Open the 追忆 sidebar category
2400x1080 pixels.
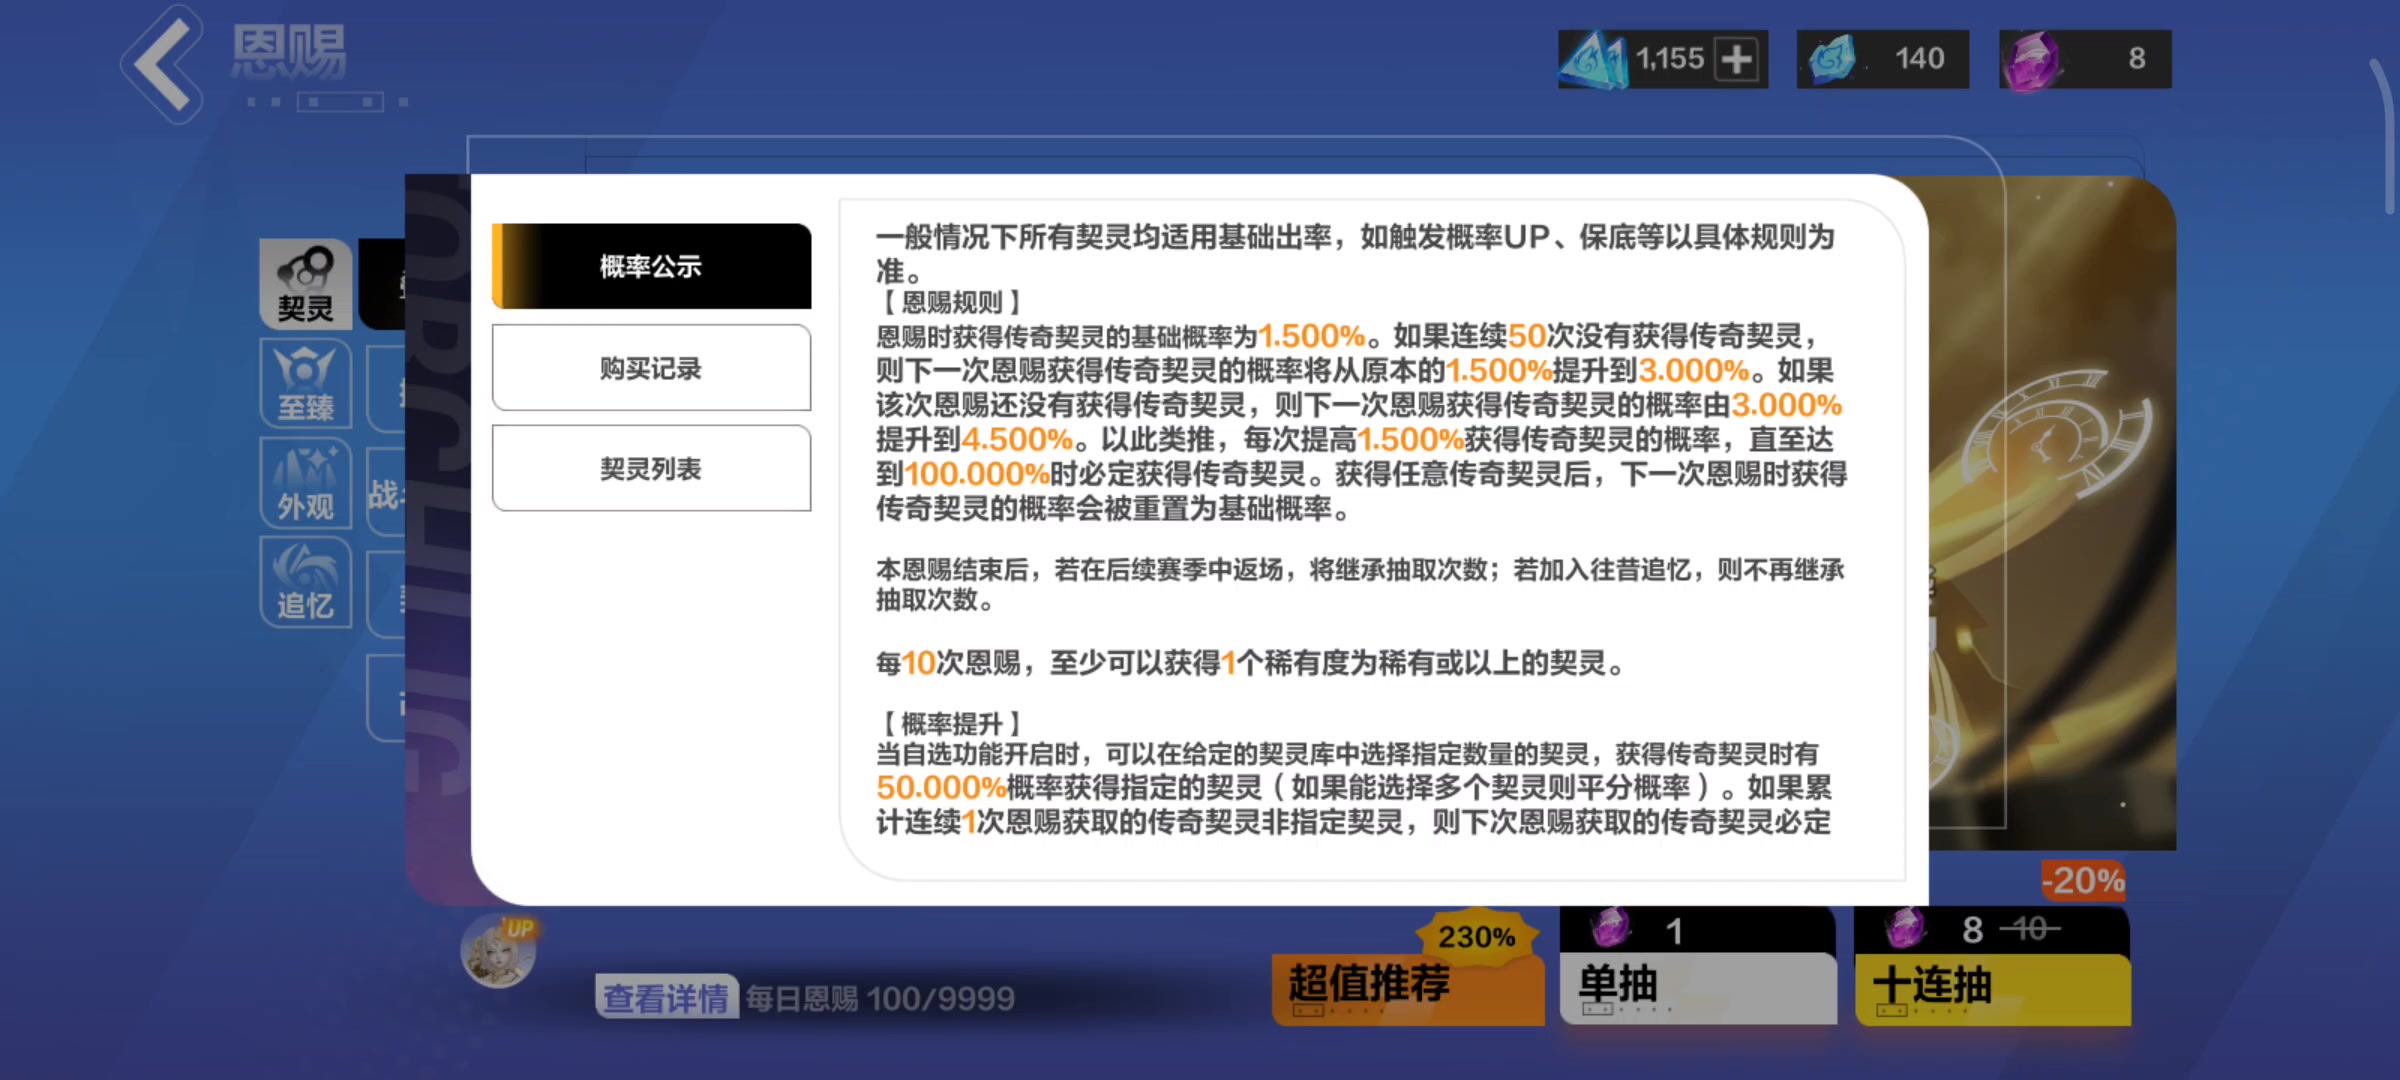point(306,582)
